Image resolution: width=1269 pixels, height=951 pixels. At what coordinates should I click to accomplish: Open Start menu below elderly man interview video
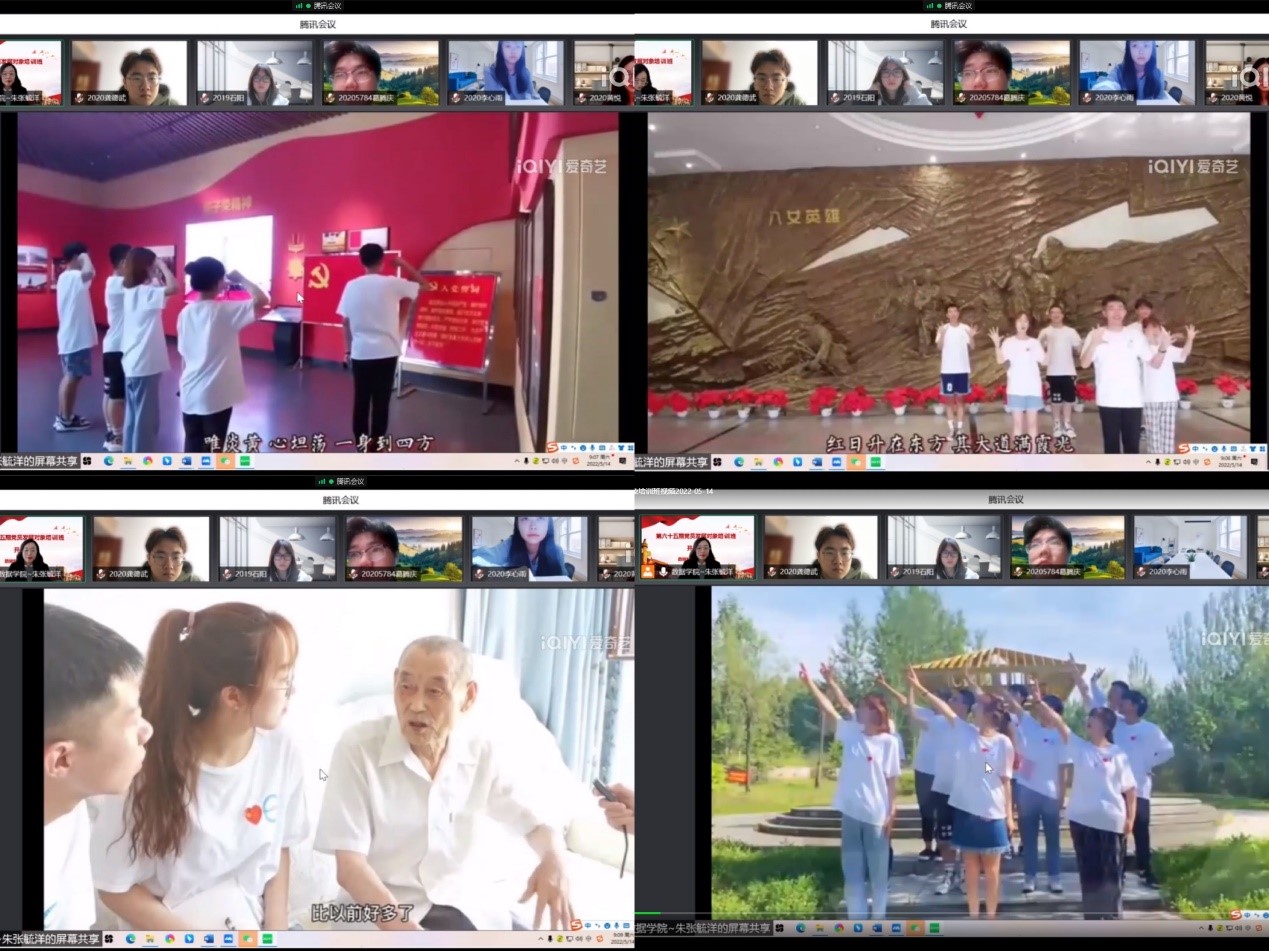111,939
